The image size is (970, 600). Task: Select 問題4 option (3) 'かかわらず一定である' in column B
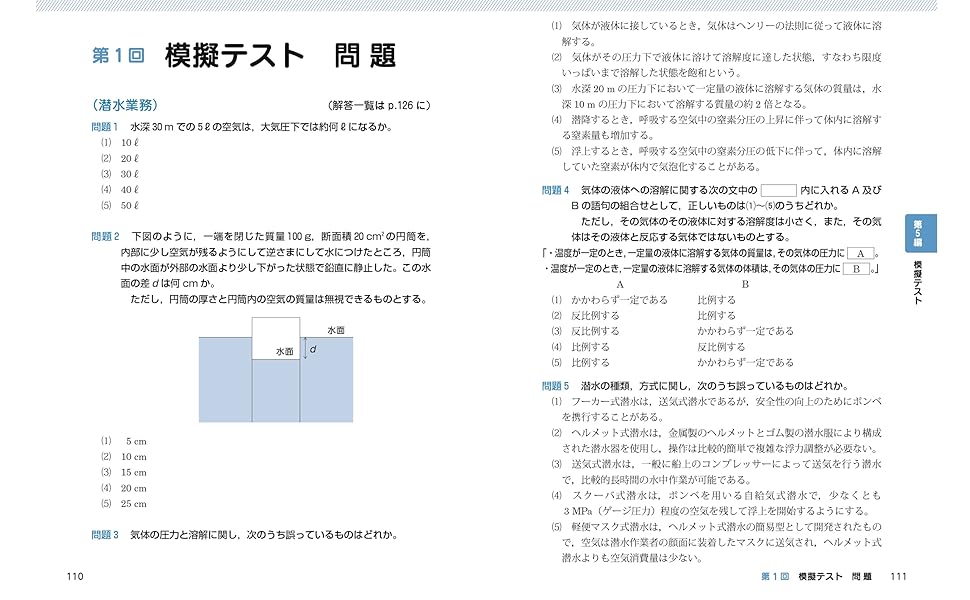pos(745,331)
